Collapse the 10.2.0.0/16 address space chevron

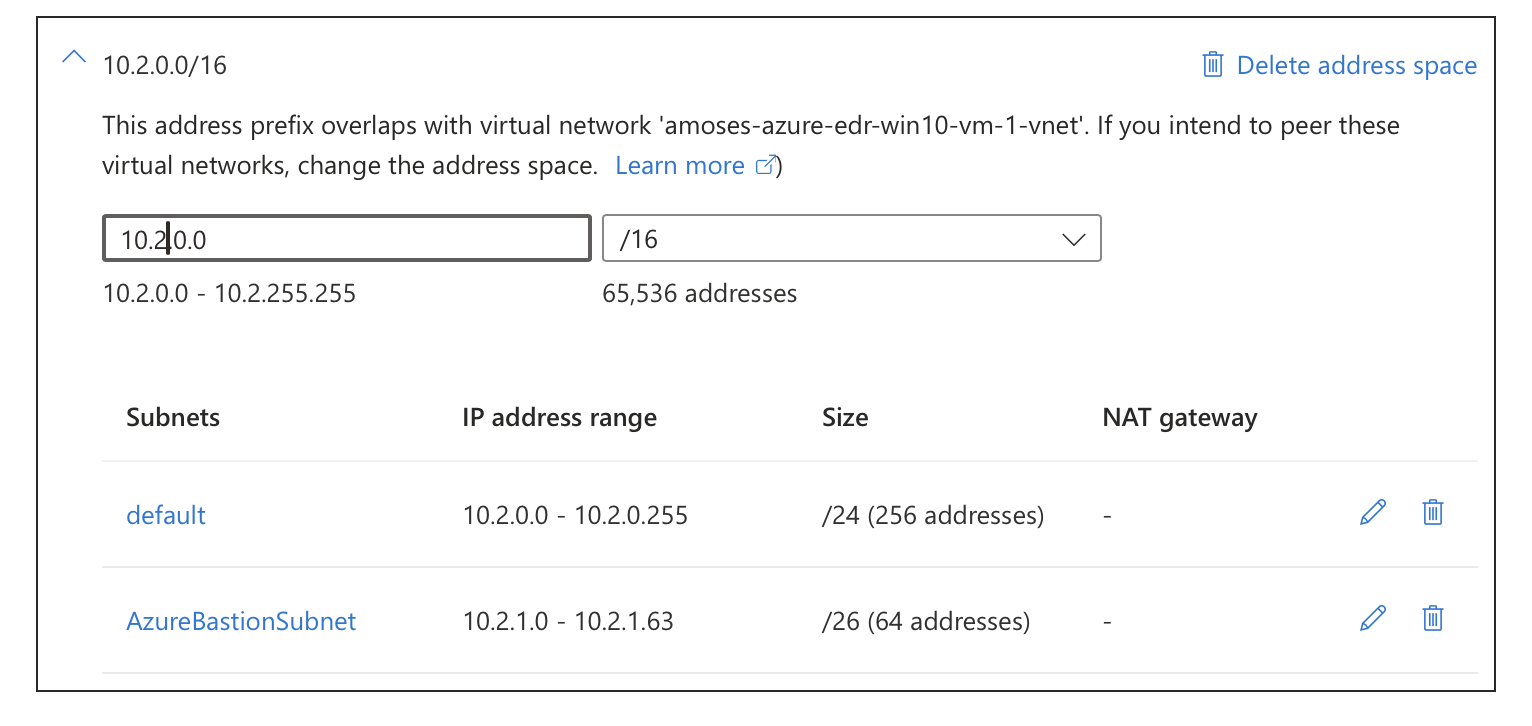tap(74, 58)
